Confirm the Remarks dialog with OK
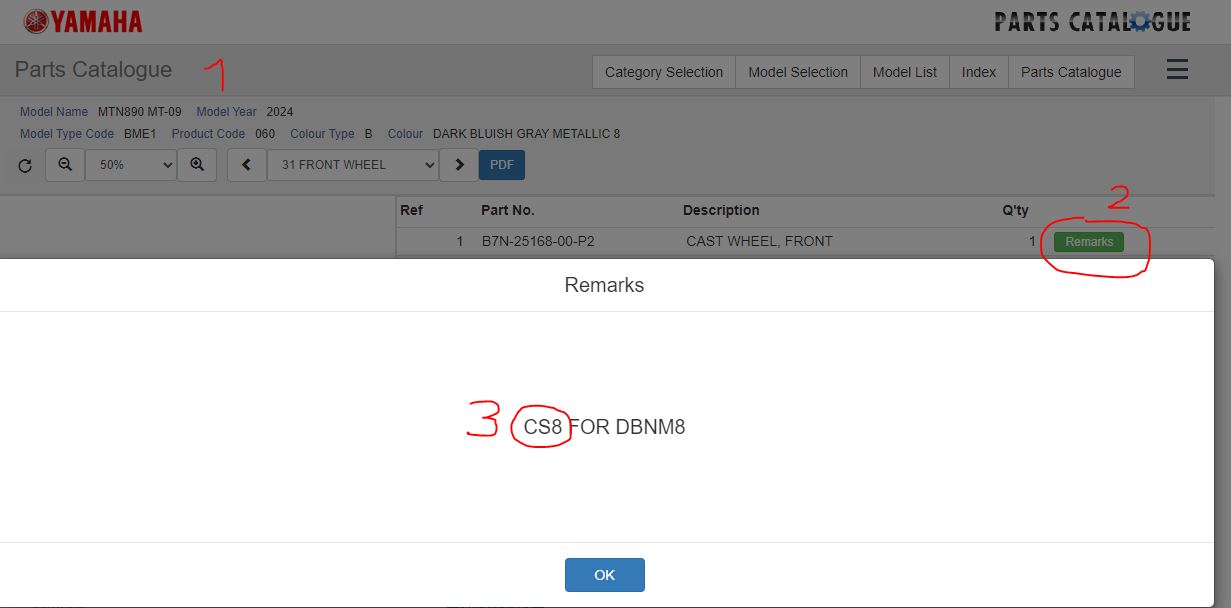The width and height of the screenshot is (1231, 608). tap(604, 575)
